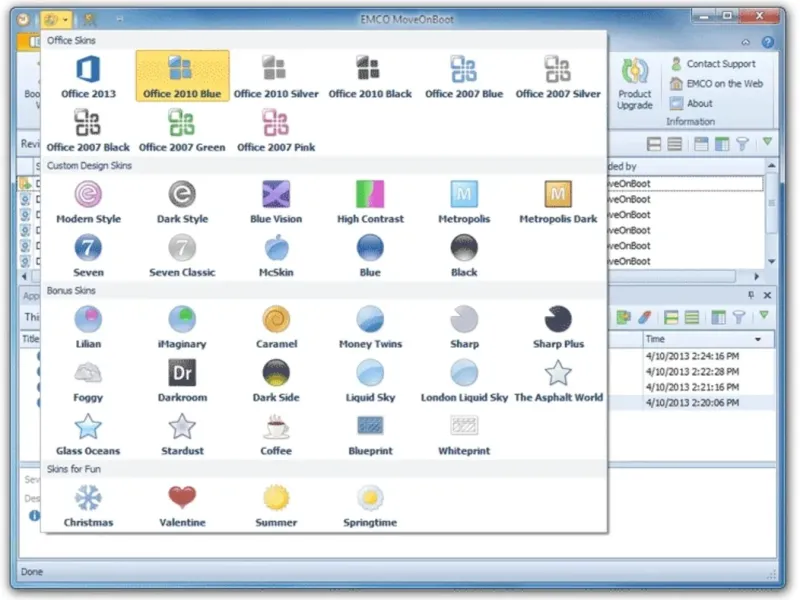This screenshot has height=600, width=800.
Task: Apply the Office 2010 Silver skin
Action: point(276,77)
